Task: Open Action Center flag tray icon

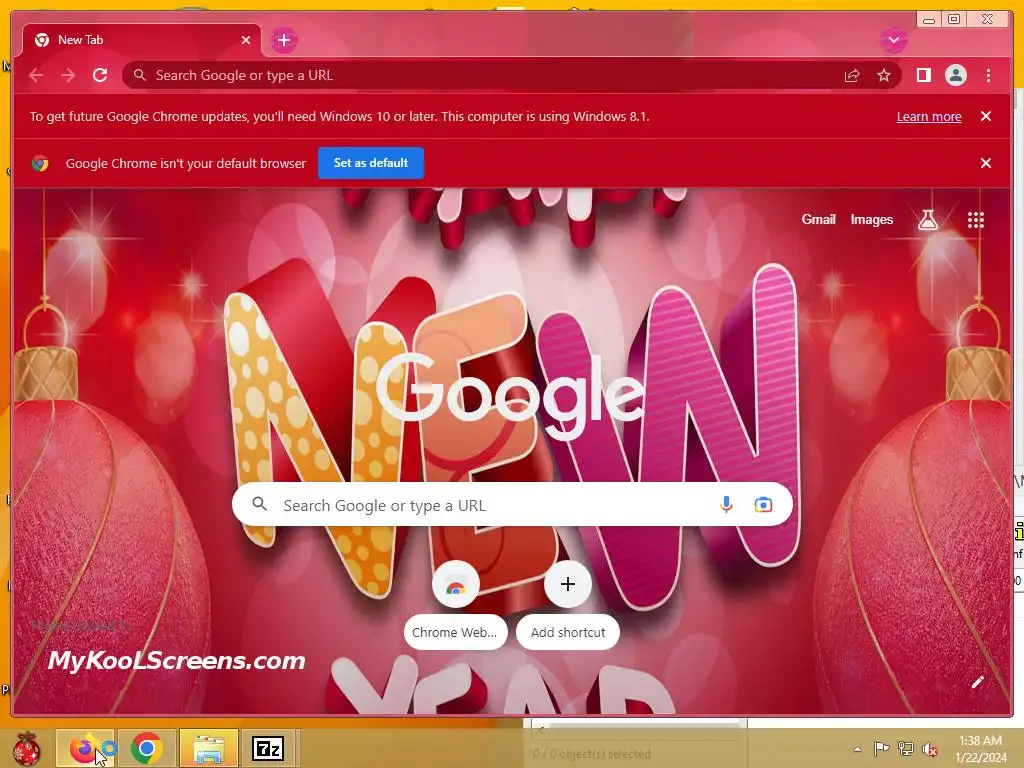Action: [881, 748]
